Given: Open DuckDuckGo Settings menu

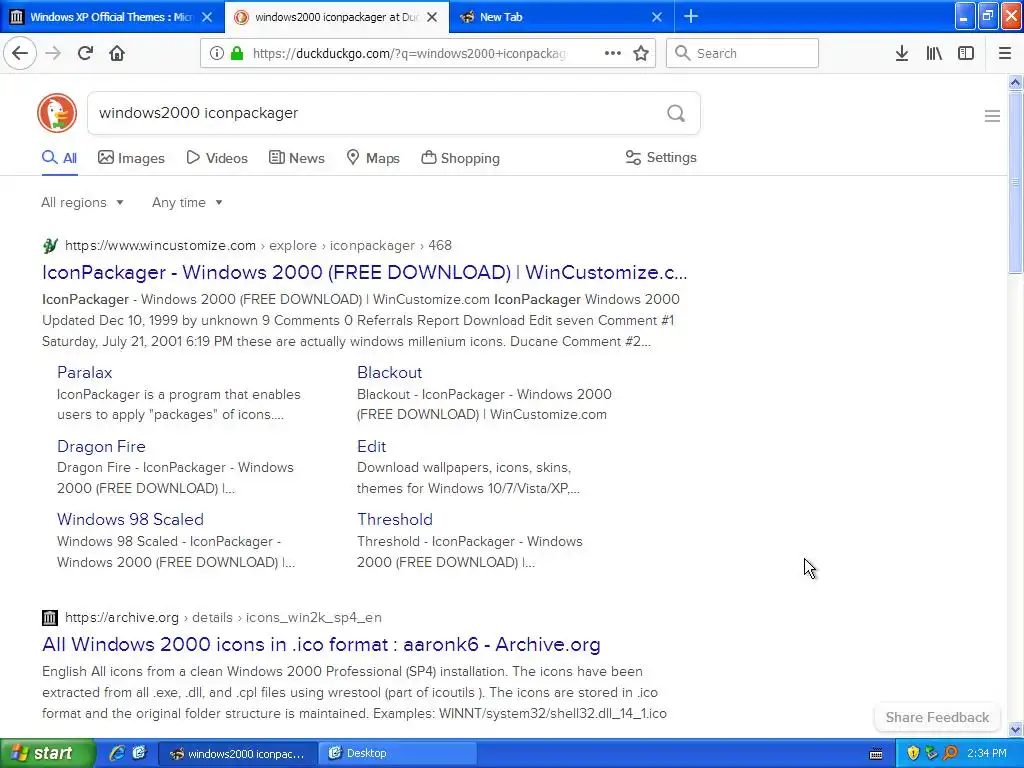Looking at the screenshot, I should (661, 157).
